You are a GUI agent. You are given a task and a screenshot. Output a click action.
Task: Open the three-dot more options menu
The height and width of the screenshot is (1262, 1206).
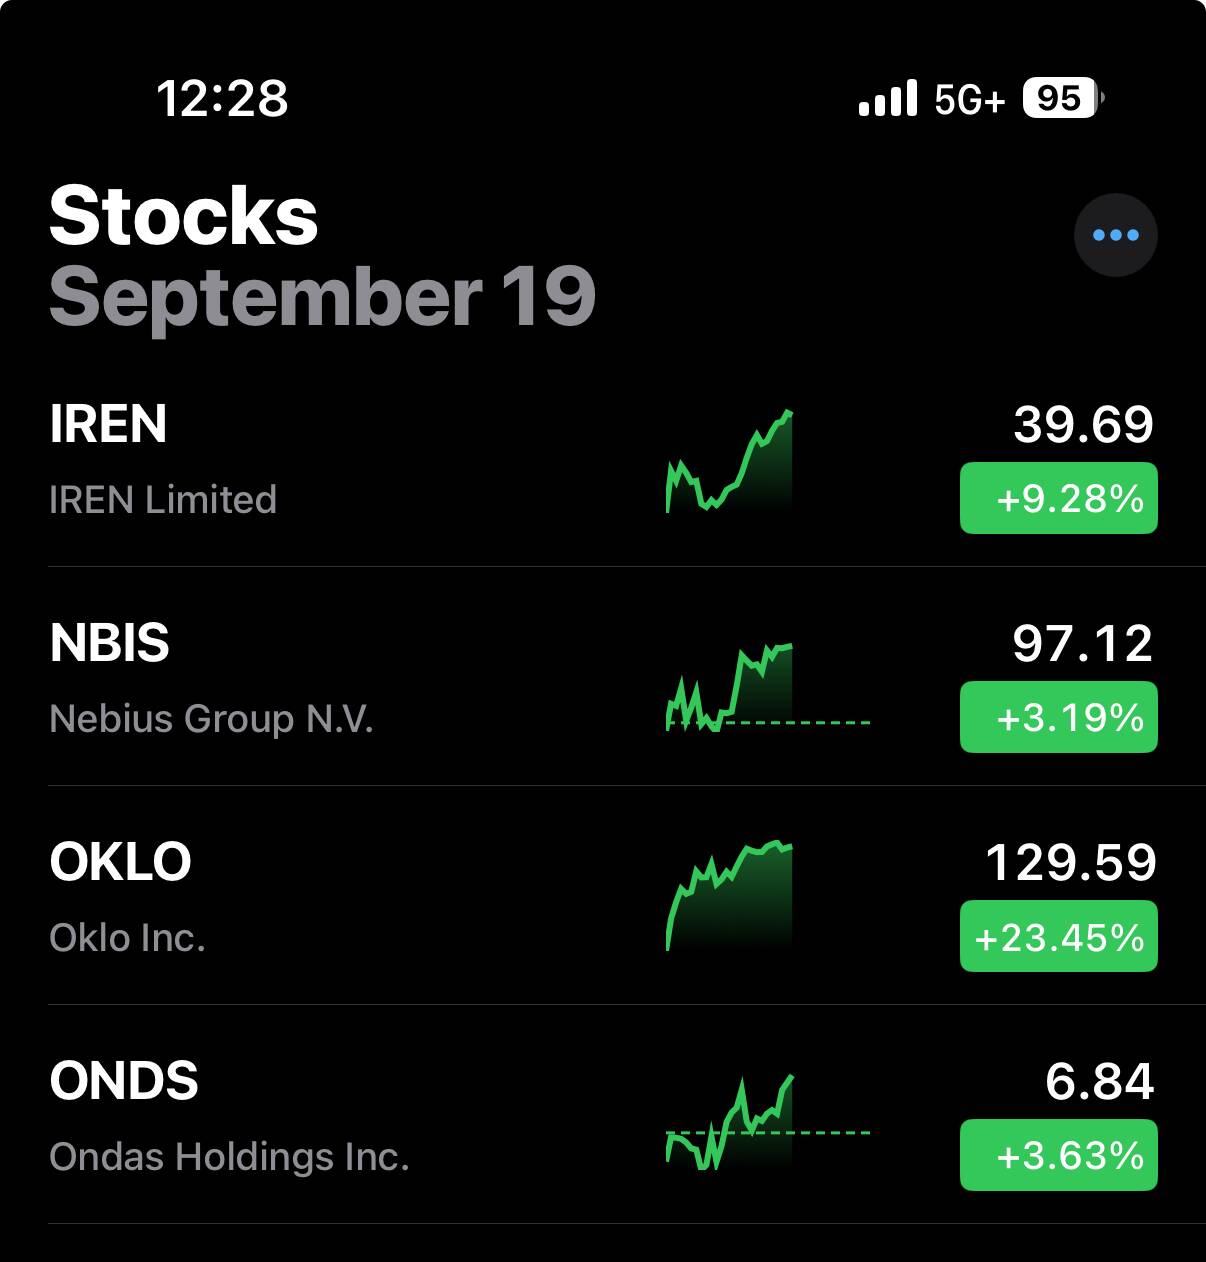[1115, 235]
